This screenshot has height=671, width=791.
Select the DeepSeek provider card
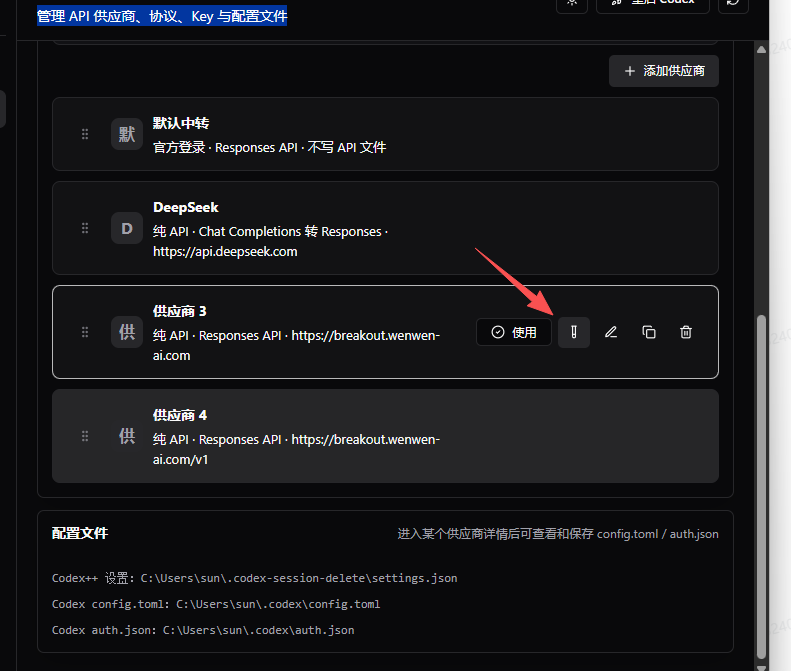click(x=385, y=228)
